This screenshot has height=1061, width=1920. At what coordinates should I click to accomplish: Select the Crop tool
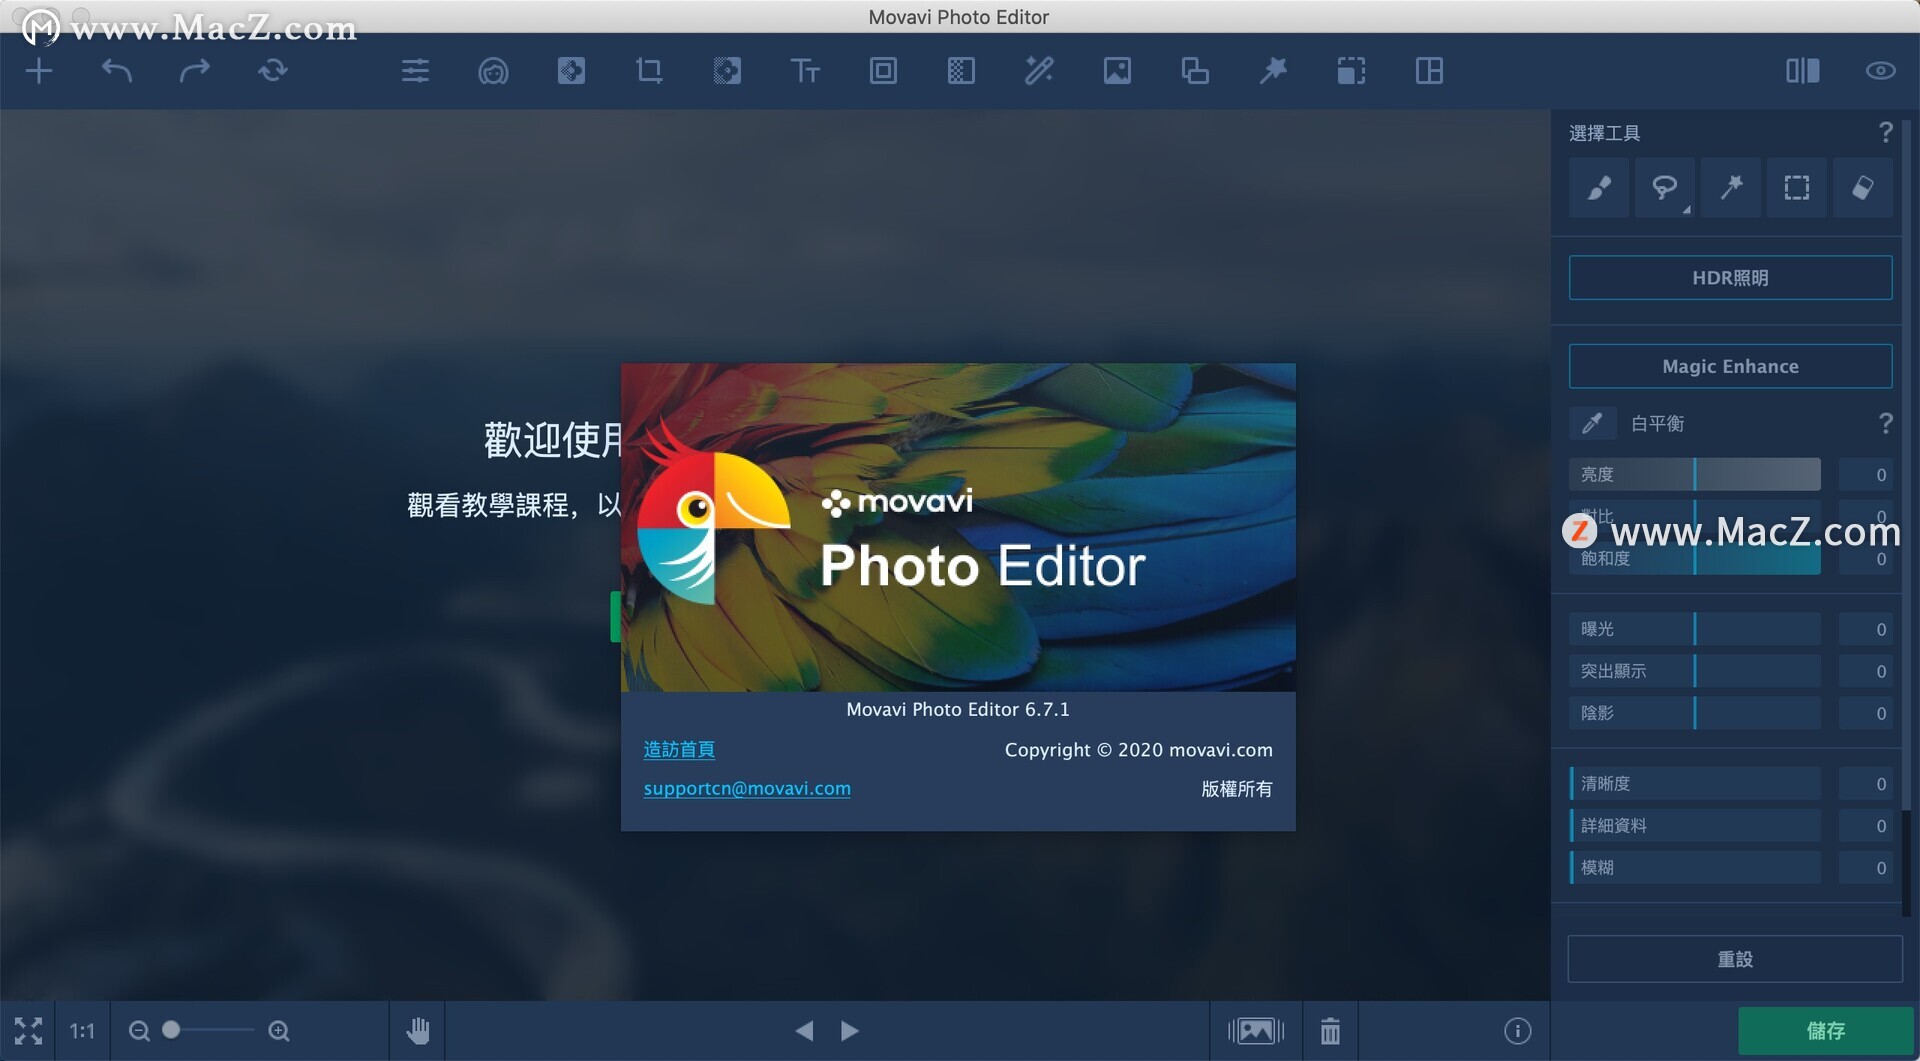(649, 71)
